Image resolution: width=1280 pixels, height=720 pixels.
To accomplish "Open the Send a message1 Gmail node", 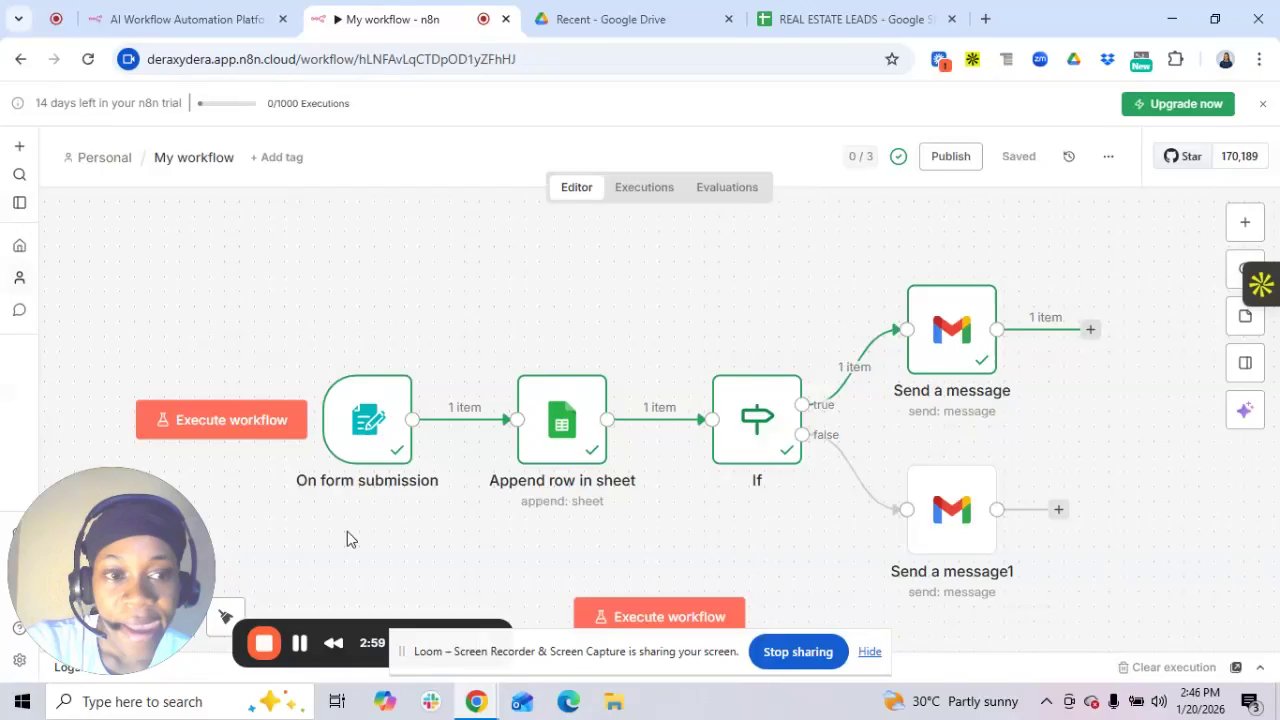I will point(952,509).
